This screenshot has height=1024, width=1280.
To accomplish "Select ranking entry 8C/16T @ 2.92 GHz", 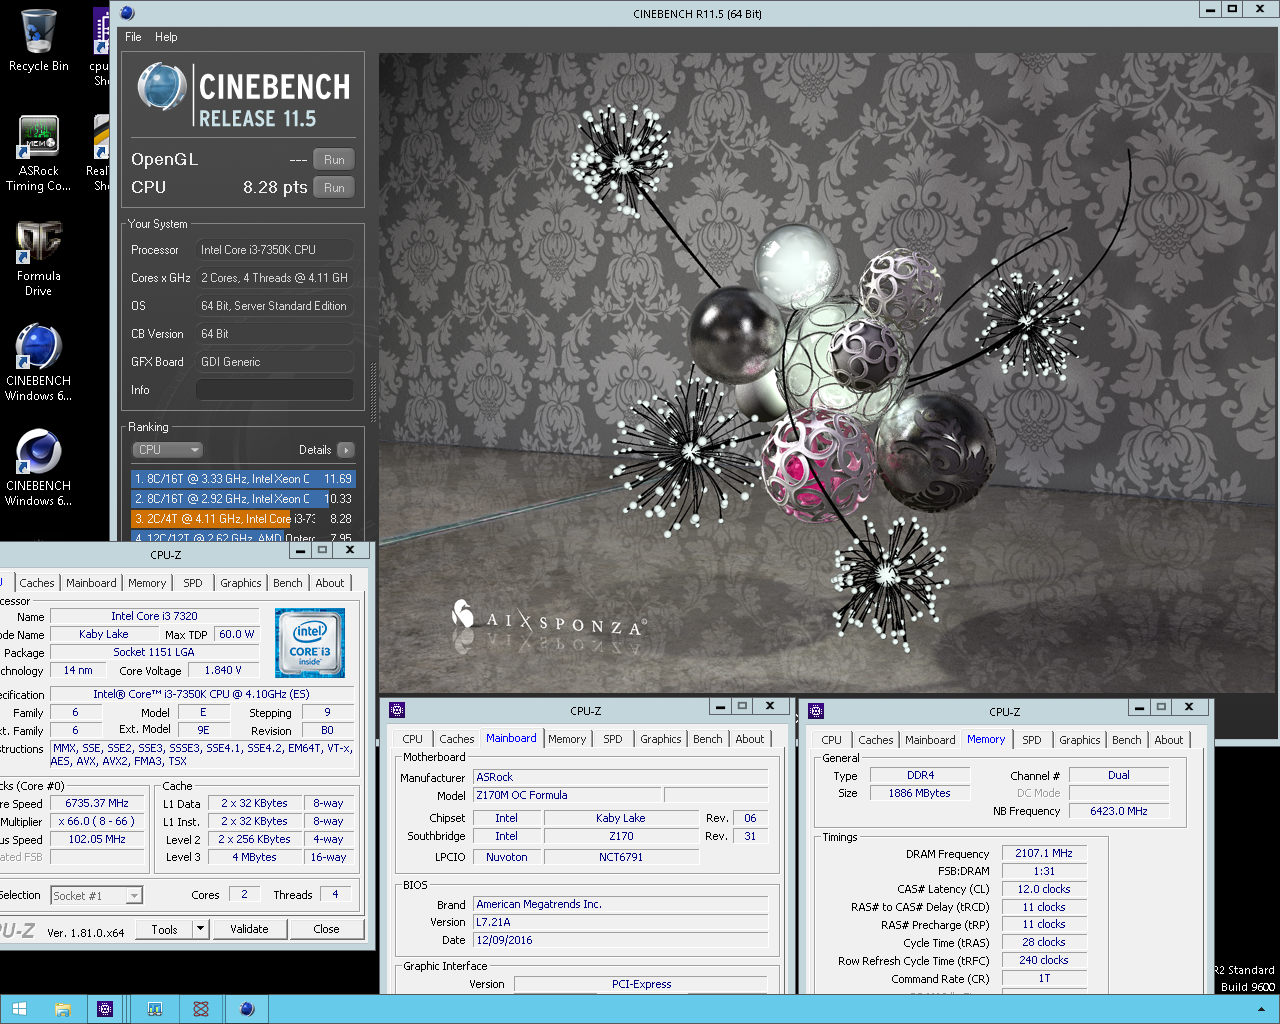I will click(243, 499).
